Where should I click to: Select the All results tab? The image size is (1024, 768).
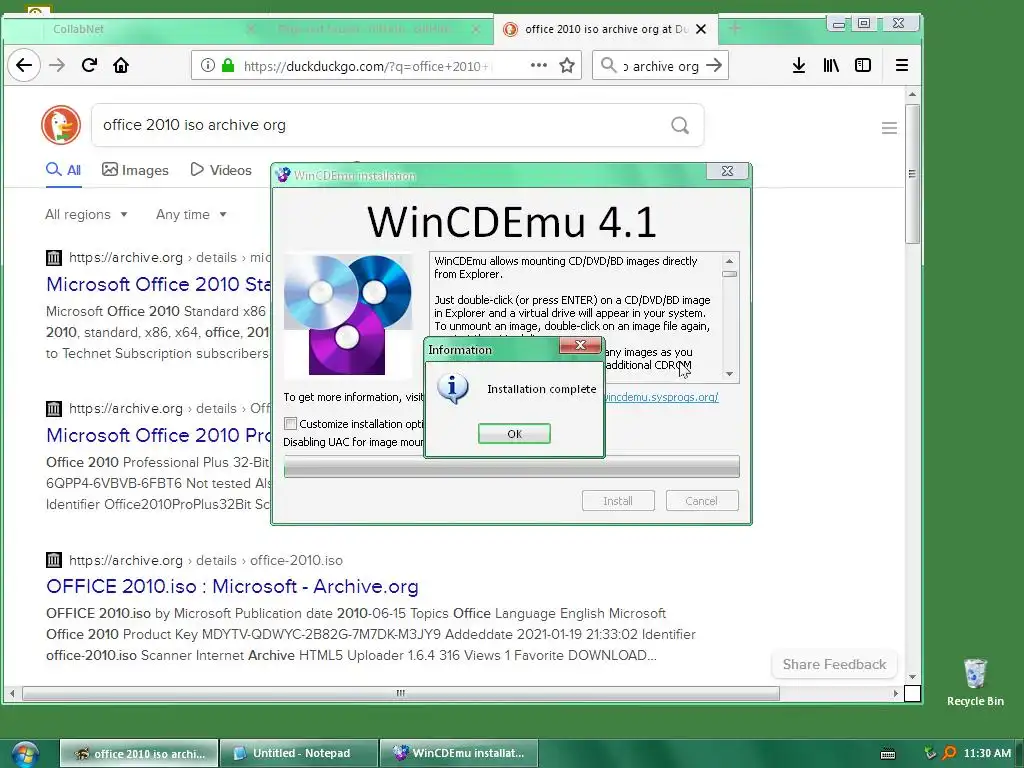click(x=63, y=170)
